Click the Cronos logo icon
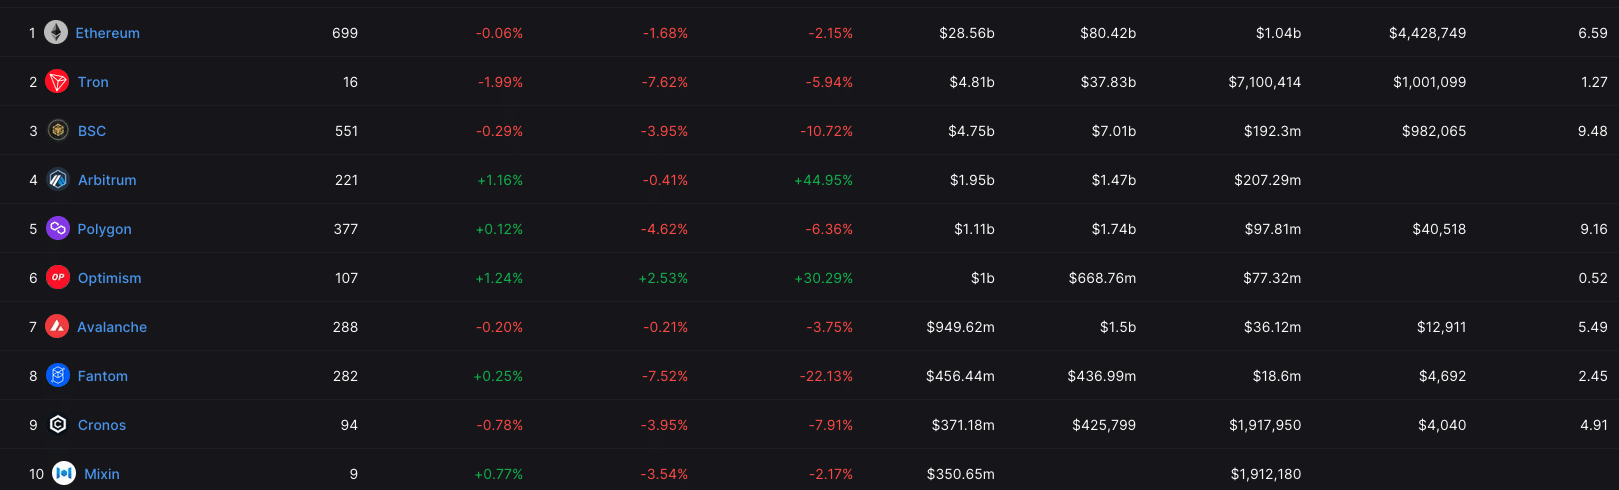This screenshot has width=1619, height=490. 58,425
